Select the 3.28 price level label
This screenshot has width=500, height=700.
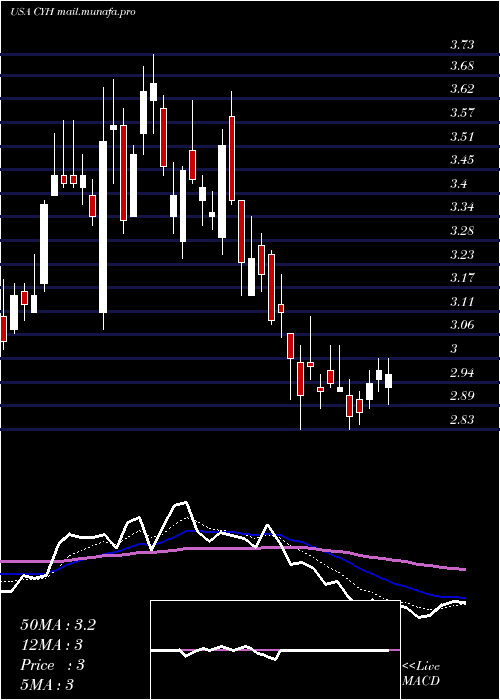point(462,231)
